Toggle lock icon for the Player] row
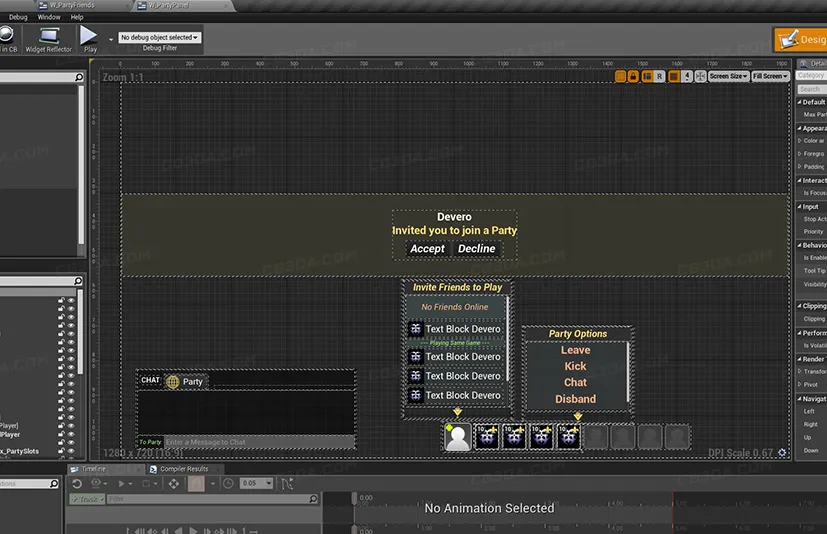 click(61, 425)
